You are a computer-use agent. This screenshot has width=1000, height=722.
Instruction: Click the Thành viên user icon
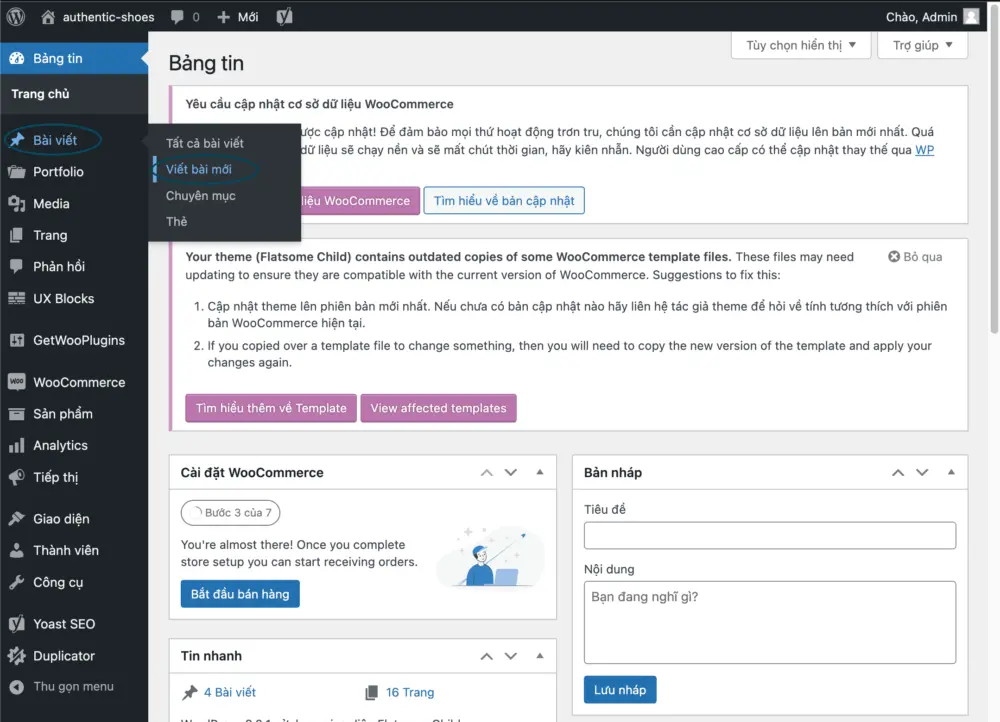pyautogui.click(x=17, y=550)
